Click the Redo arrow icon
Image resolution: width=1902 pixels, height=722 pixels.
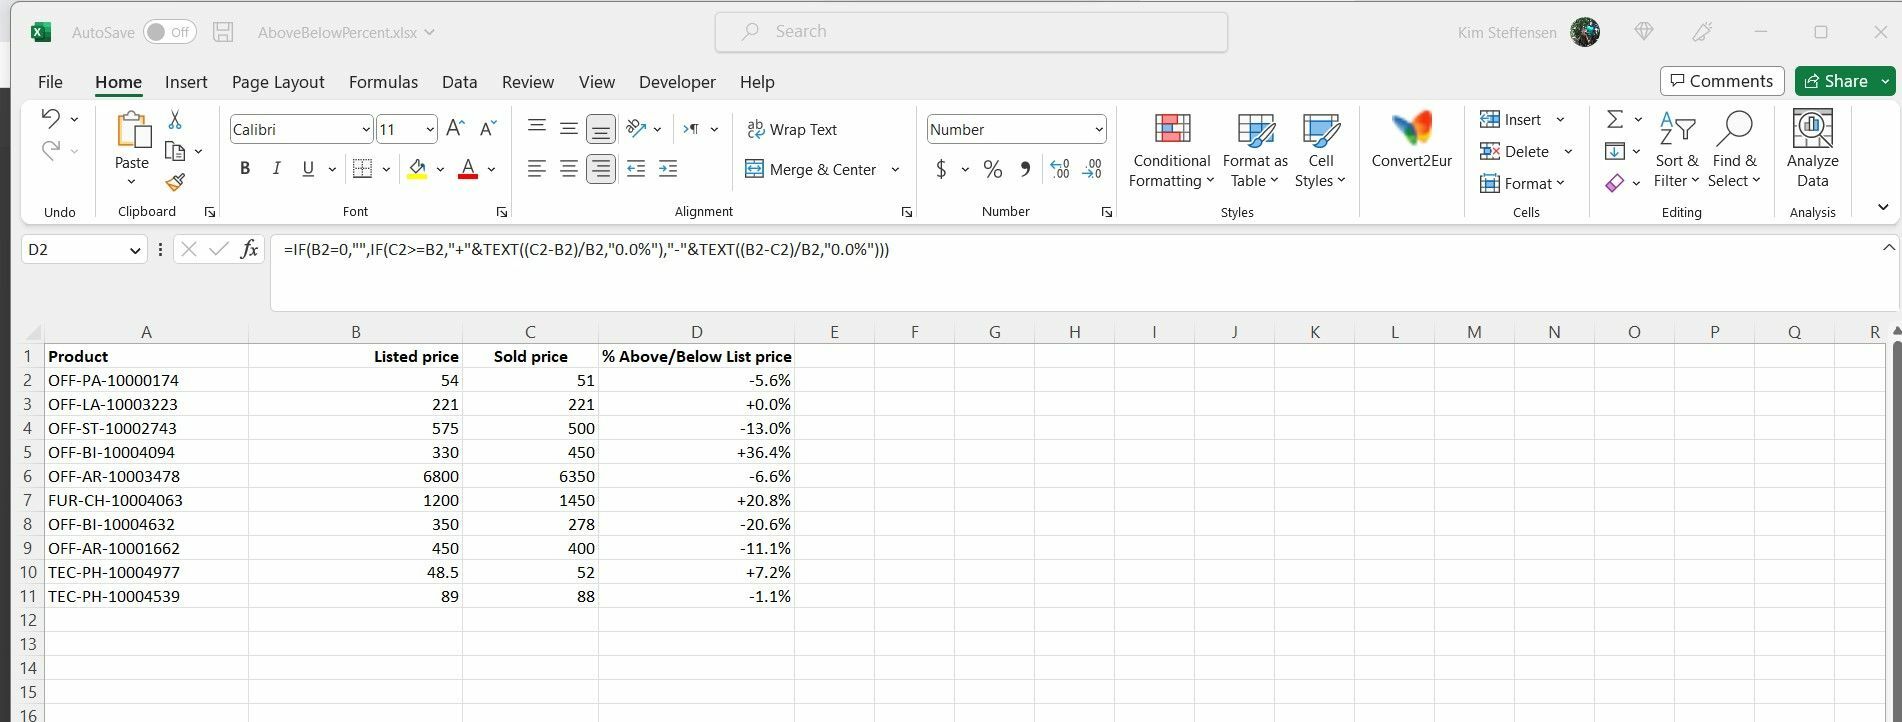coord(51,151)
